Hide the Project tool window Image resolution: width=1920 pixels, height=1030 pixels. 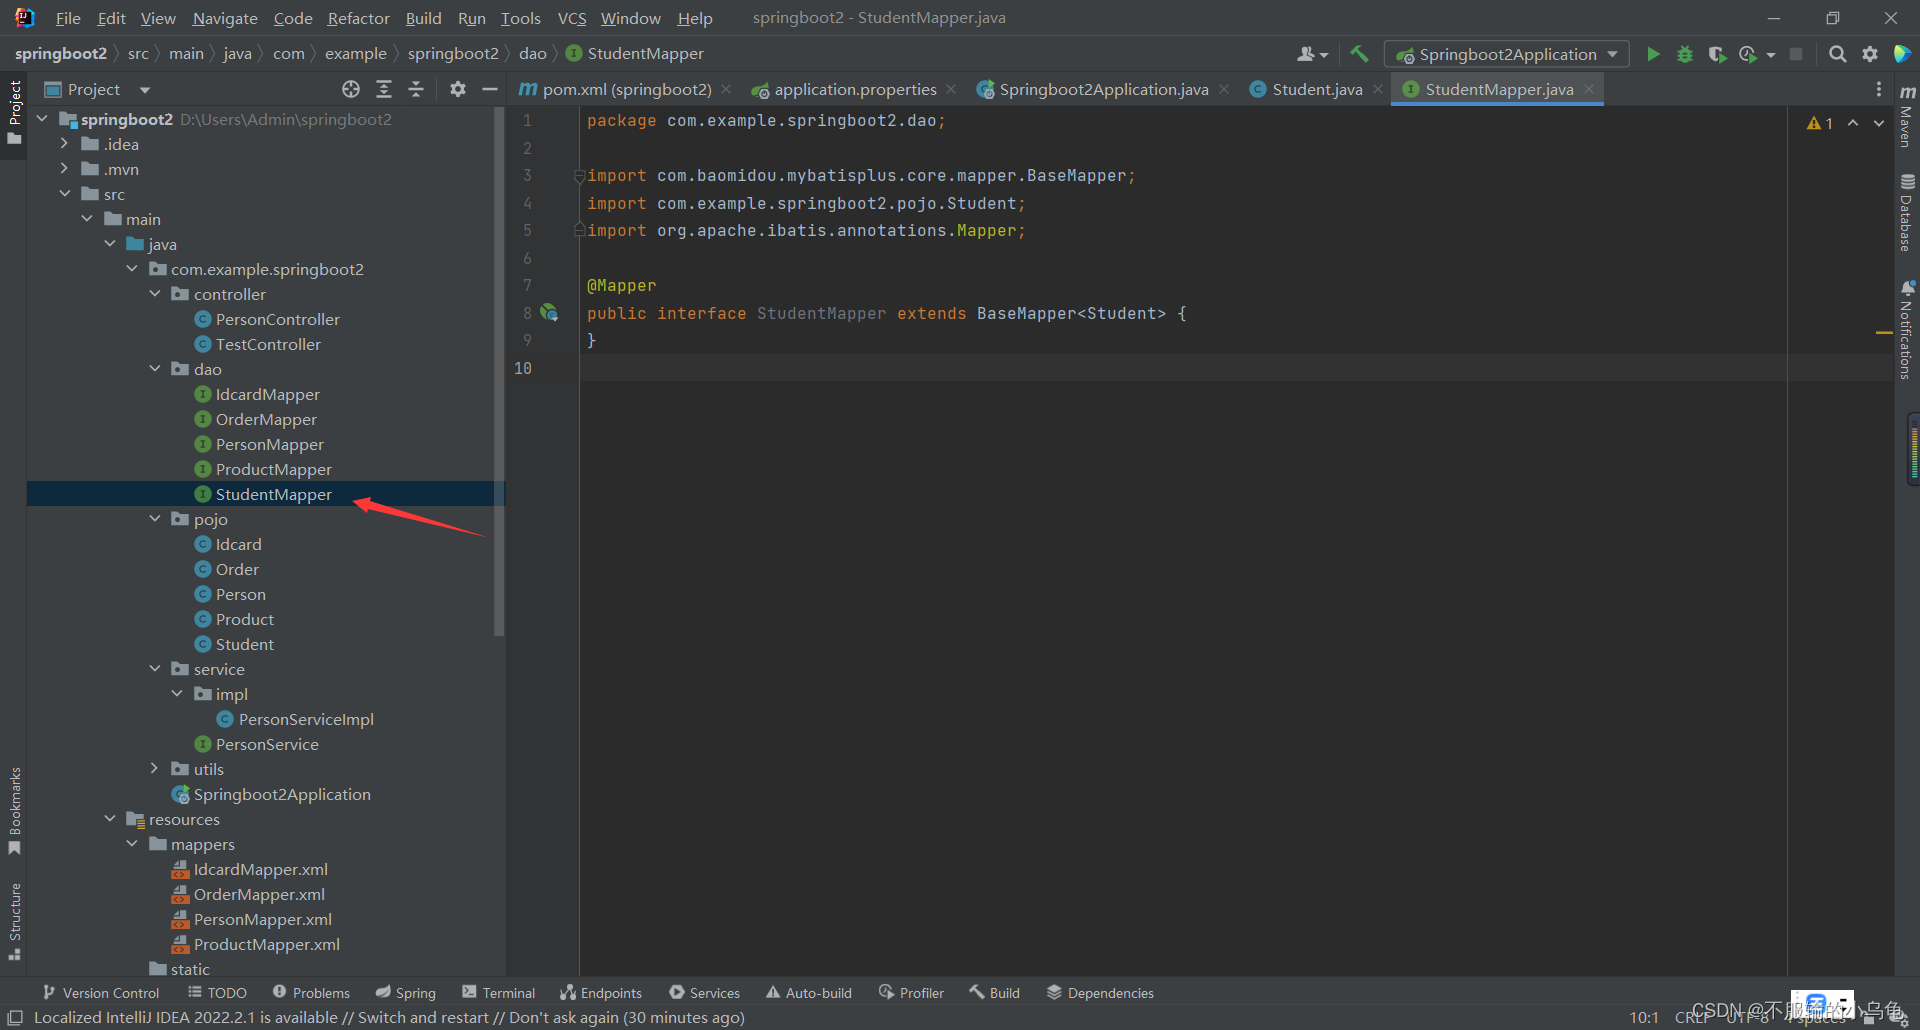[x=489, y=89]
